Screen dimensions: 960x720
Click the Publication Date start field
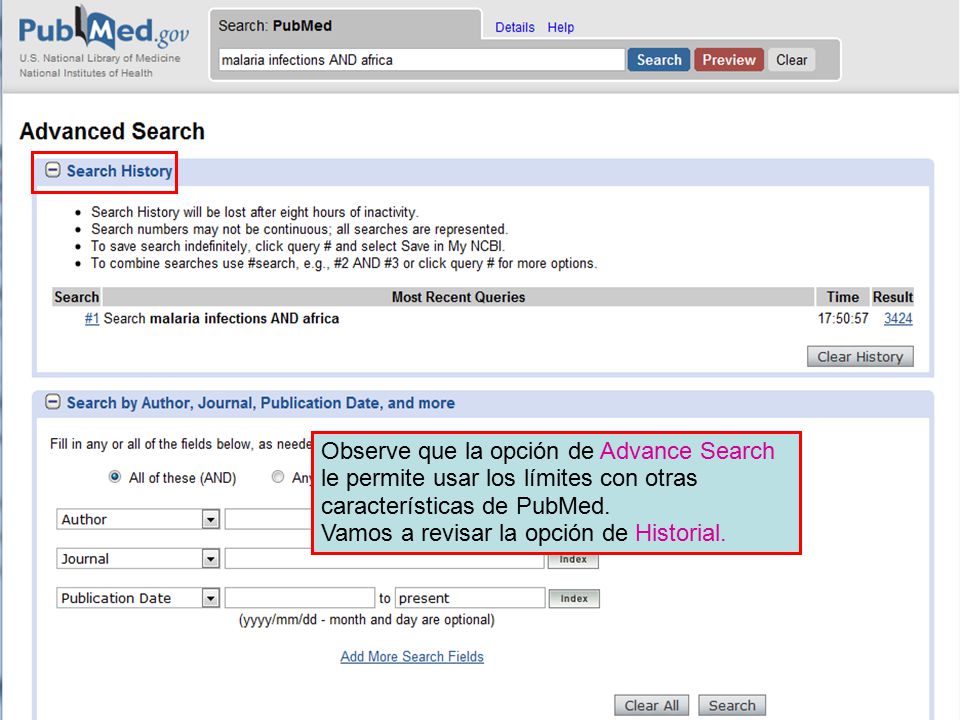[x=299, y=598]
